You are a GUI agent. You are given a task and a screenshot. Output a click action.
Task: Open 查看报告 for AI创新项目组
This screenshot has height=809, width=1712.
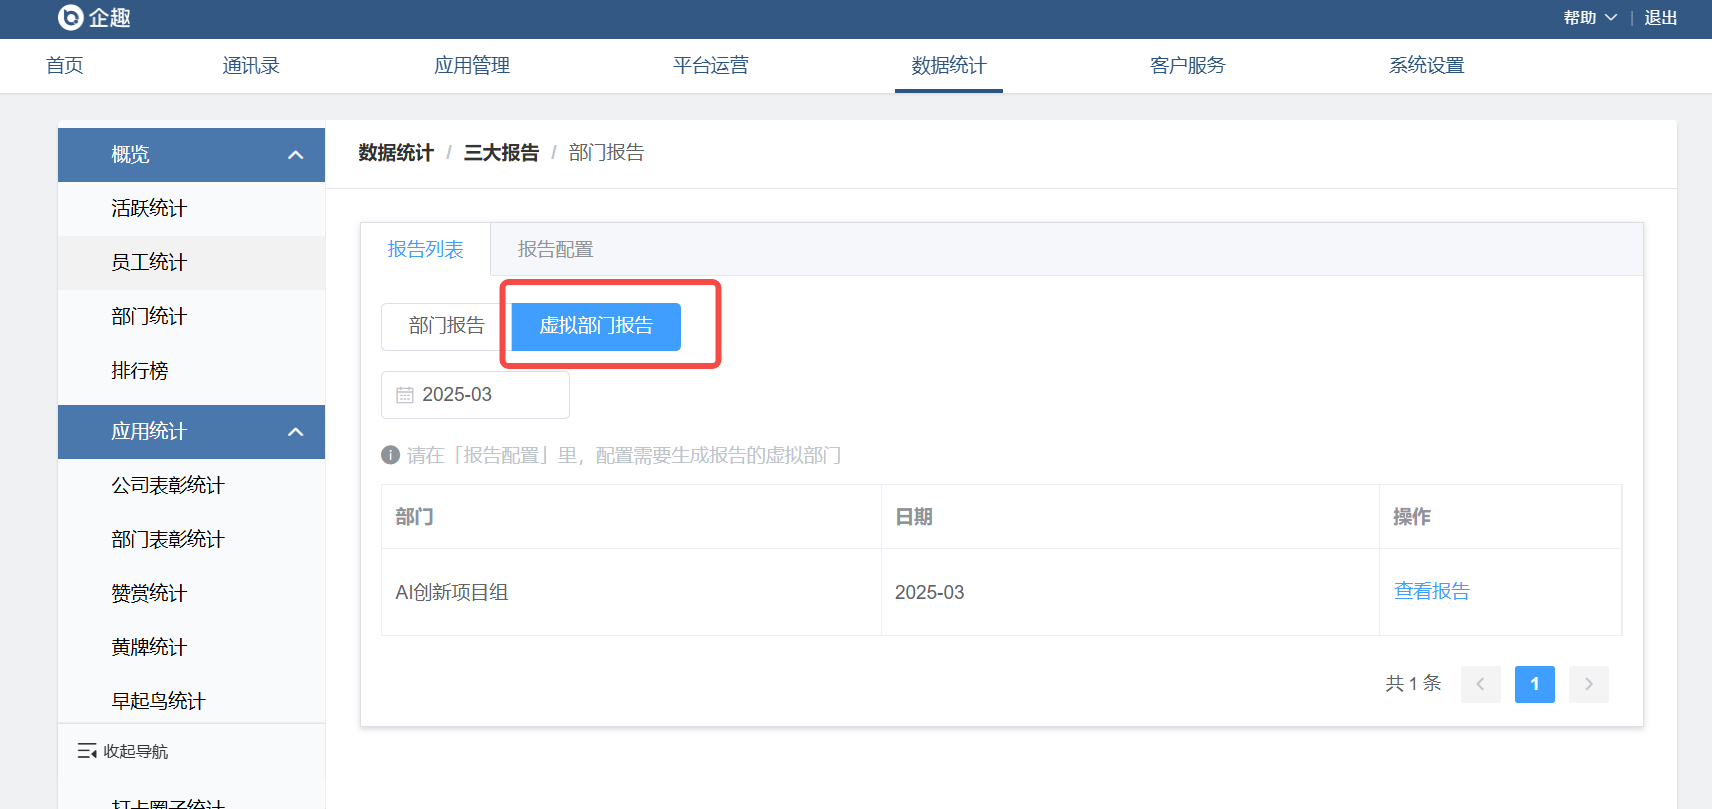(1431, 592)
